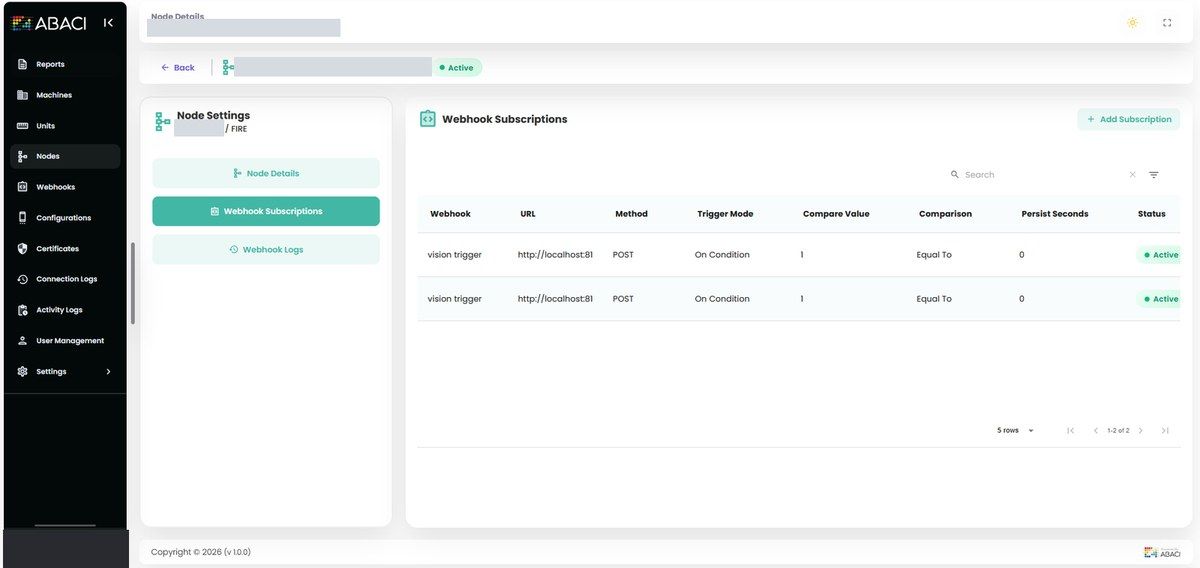Viewport: 1200px width, 568px height.
Task: Click the Active status badge in header
Action: click(457, 68)
